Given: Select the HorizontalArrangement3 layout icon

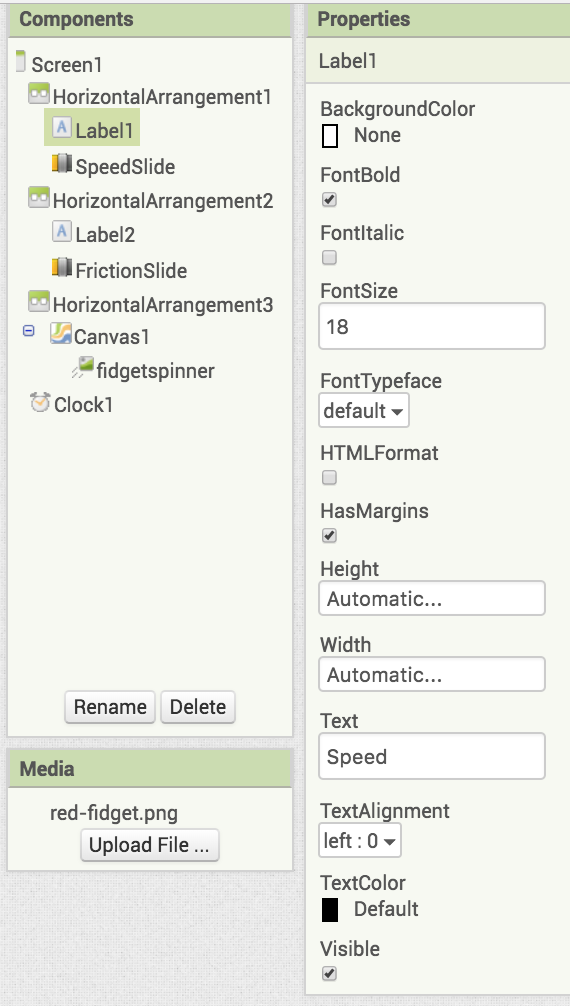Looking at the screenshot, I should coord(39,301).
